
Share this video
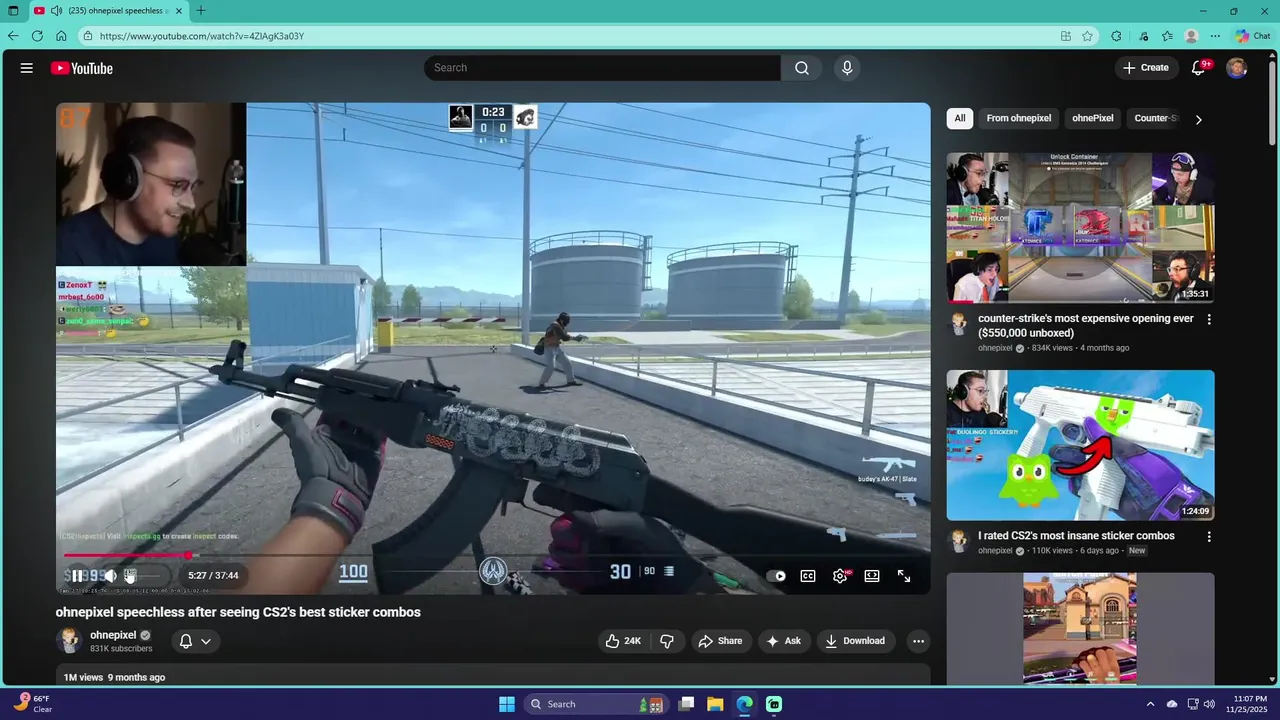(721, 641)
